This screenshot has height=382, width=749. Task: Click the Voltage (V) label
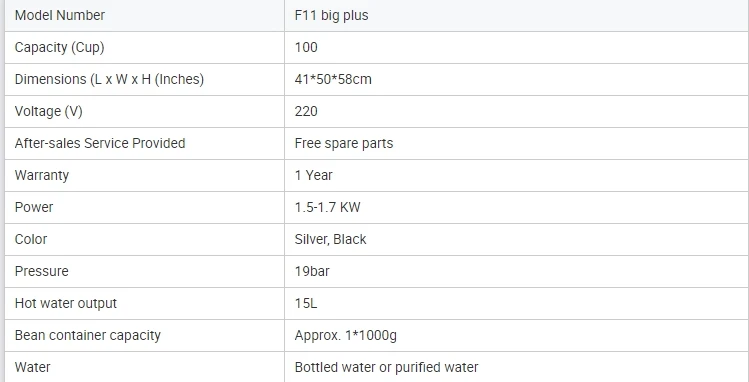pos(49,111)
